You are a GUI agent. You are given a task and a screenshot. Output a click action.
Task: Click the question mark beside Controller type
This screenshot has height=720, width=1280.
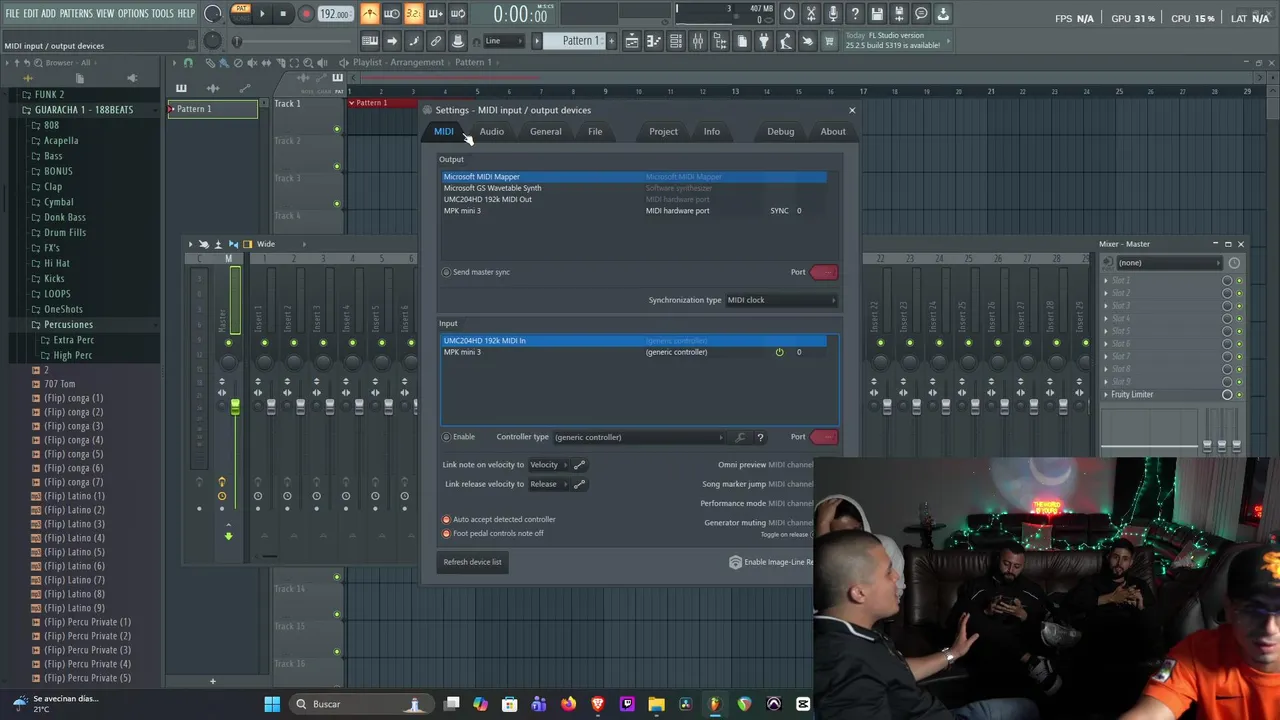760,437
